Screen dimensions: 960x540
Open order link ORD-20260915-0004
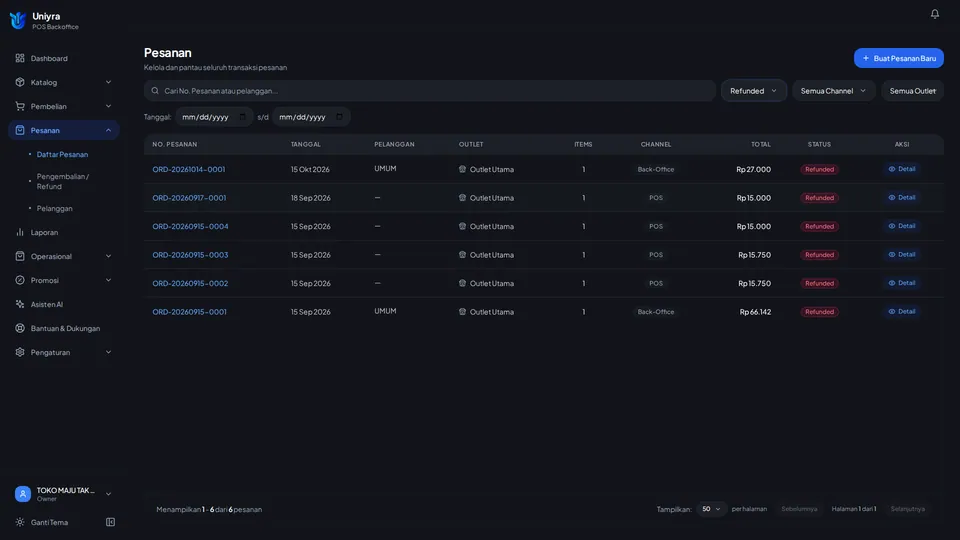(190, 226)
